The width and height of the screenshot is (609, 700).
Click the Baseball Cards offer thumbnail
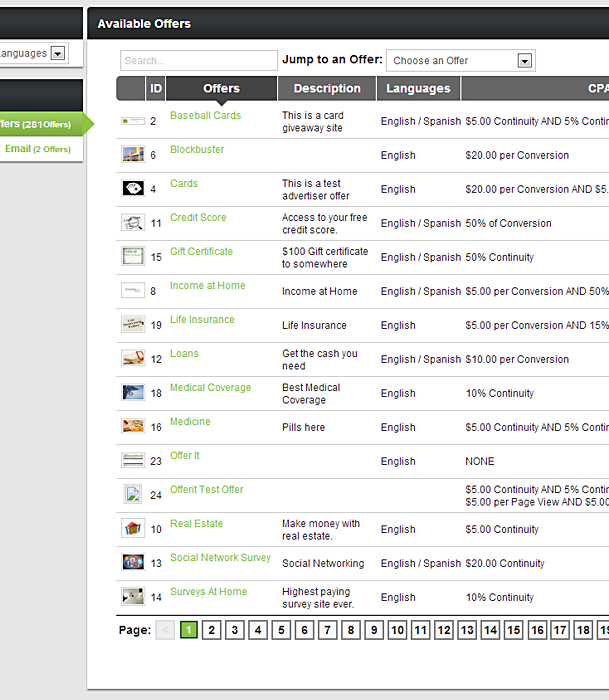coord(132,121)
